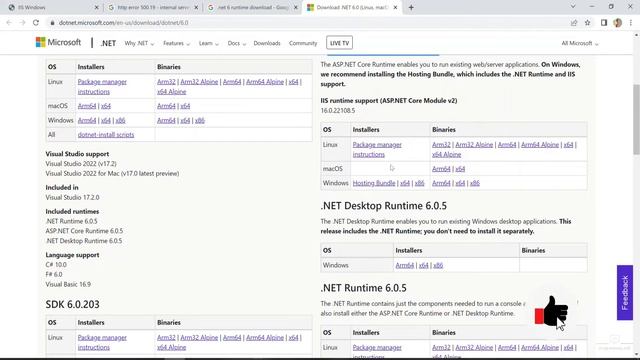
Task: Open Package manager instructions for ASP.NET Core Linux
Action: click(x=377, y=149)
